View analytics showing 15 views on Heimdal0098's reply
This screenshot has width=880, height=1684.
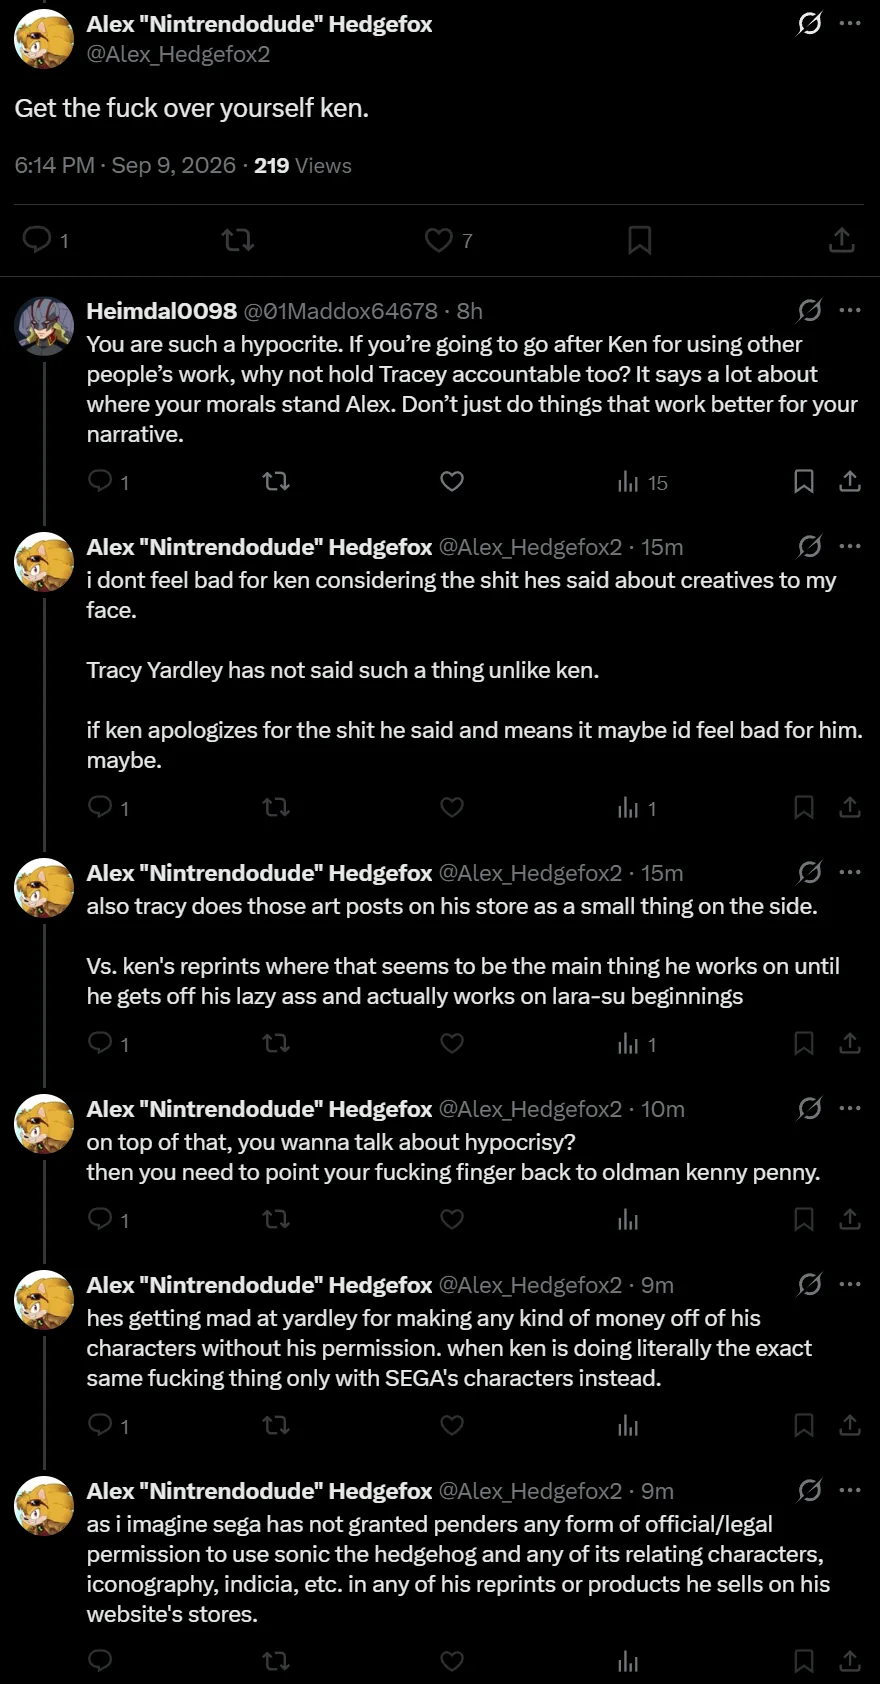(x=642, y=482)
